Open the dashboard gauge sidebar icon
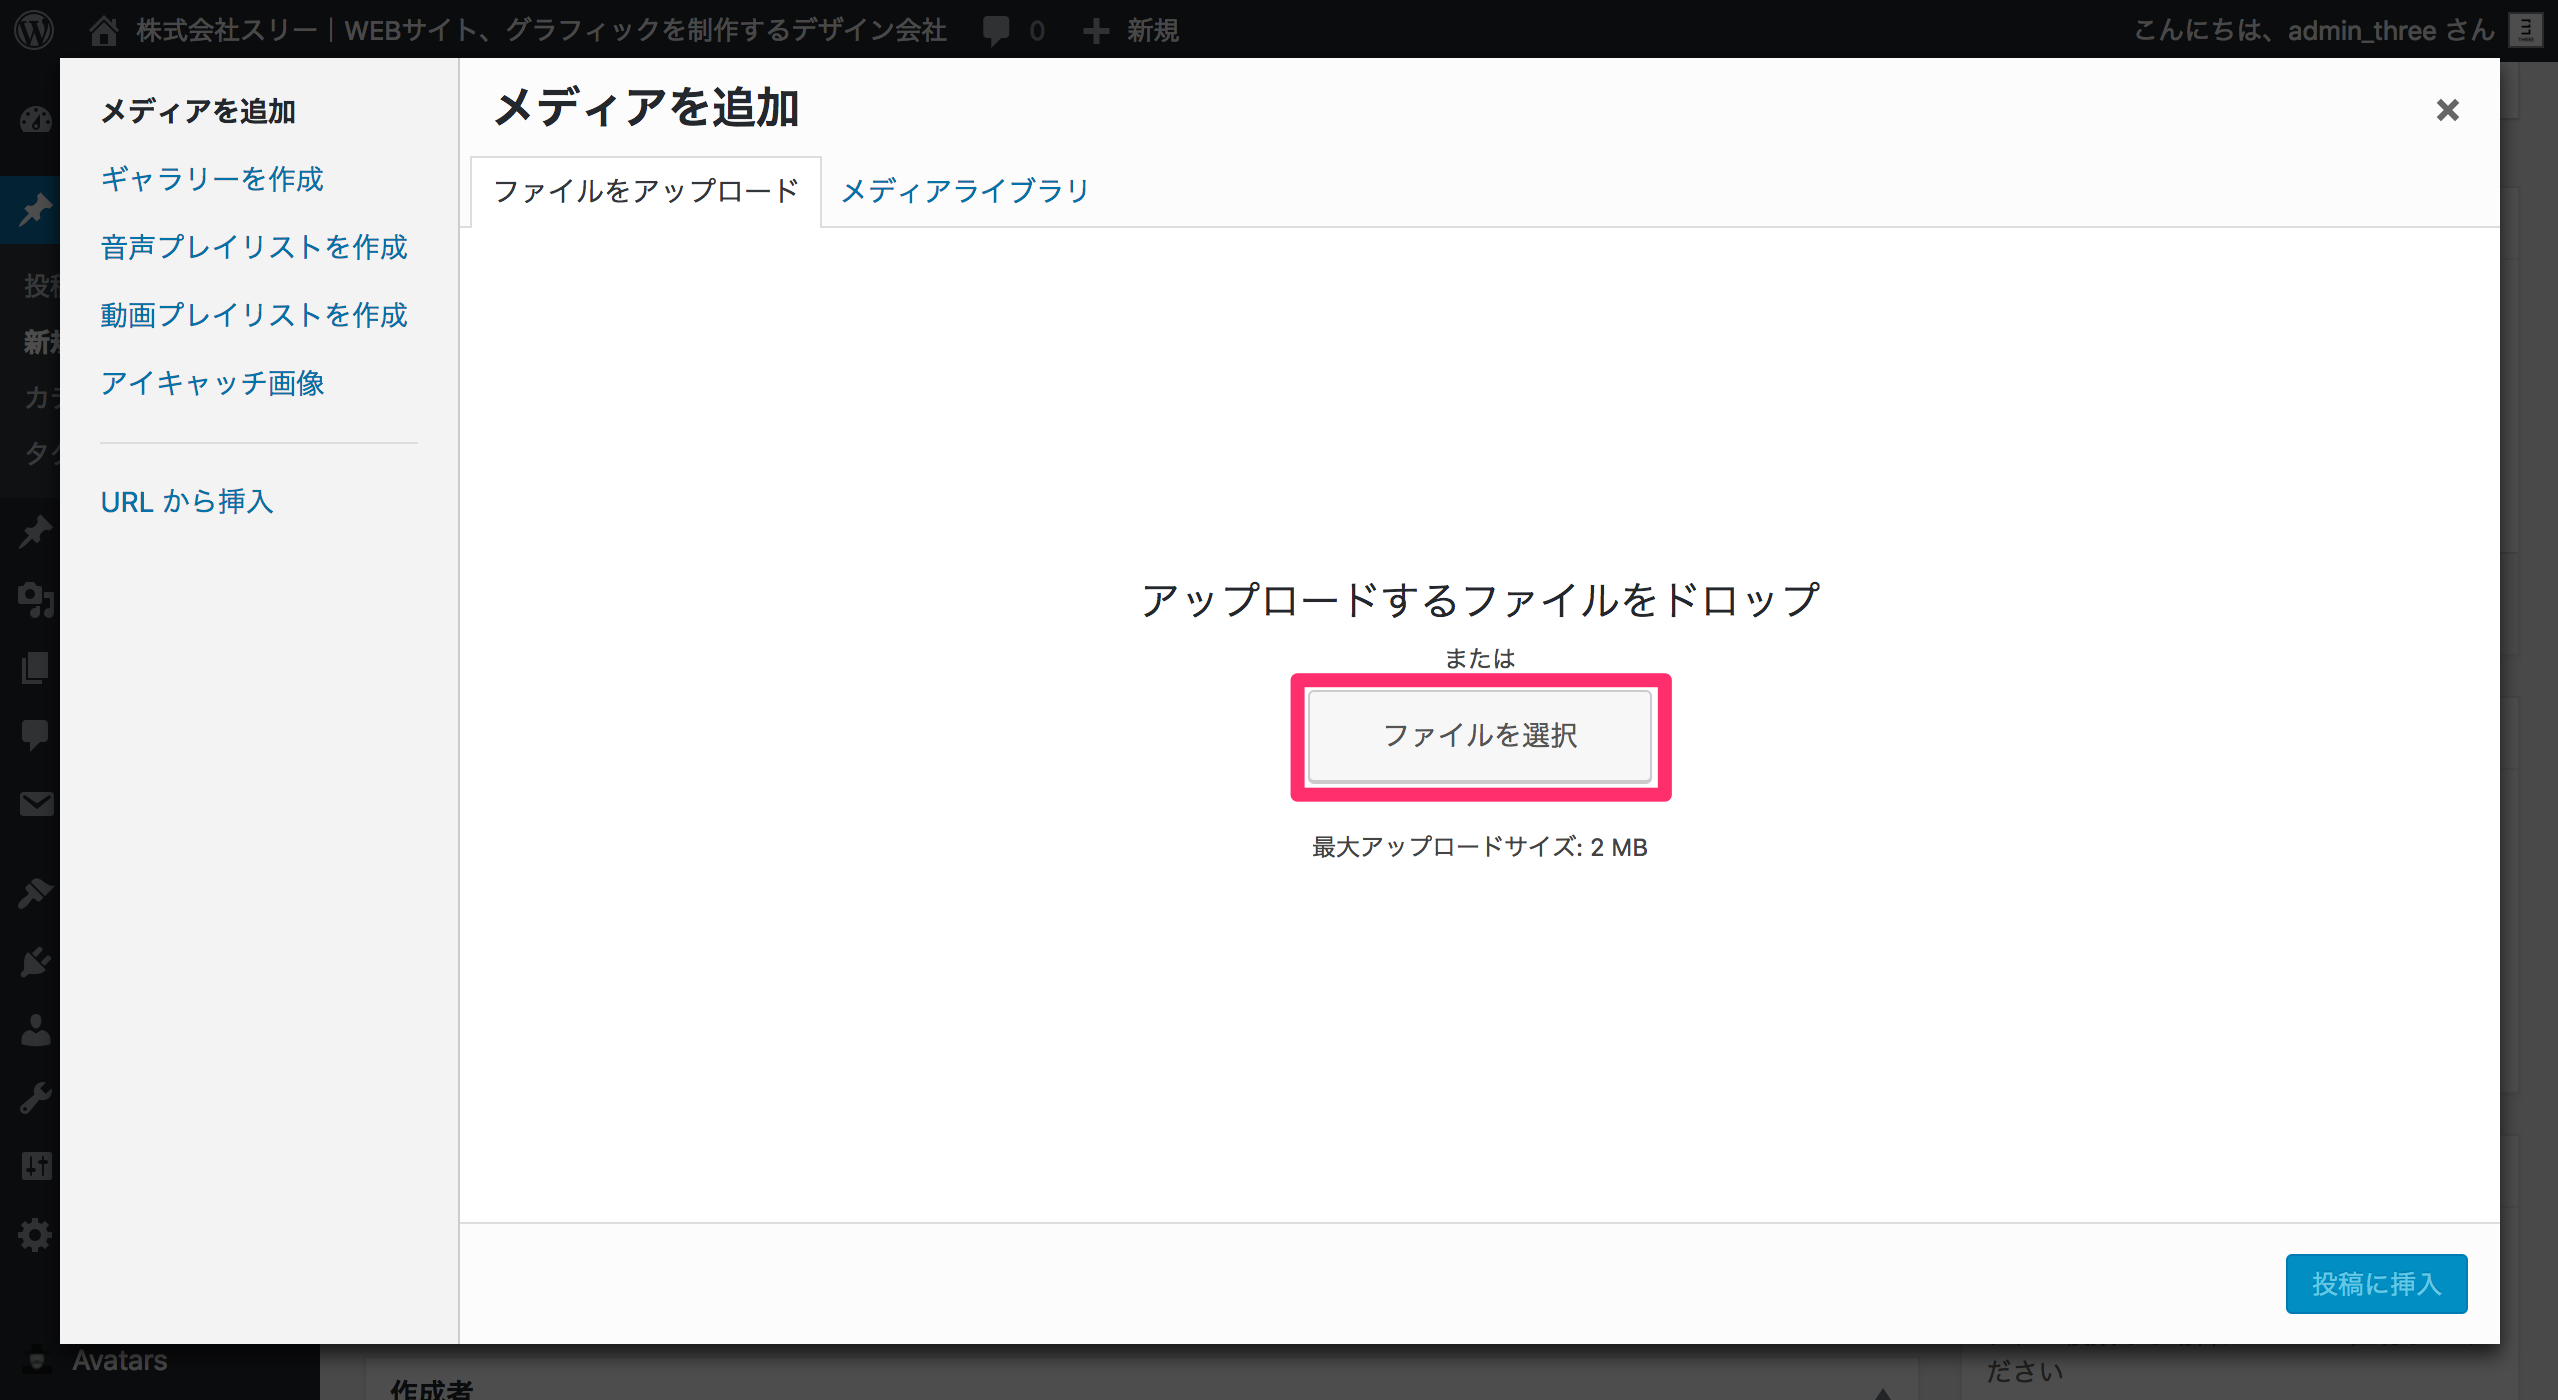 click(x=35, y=121)
